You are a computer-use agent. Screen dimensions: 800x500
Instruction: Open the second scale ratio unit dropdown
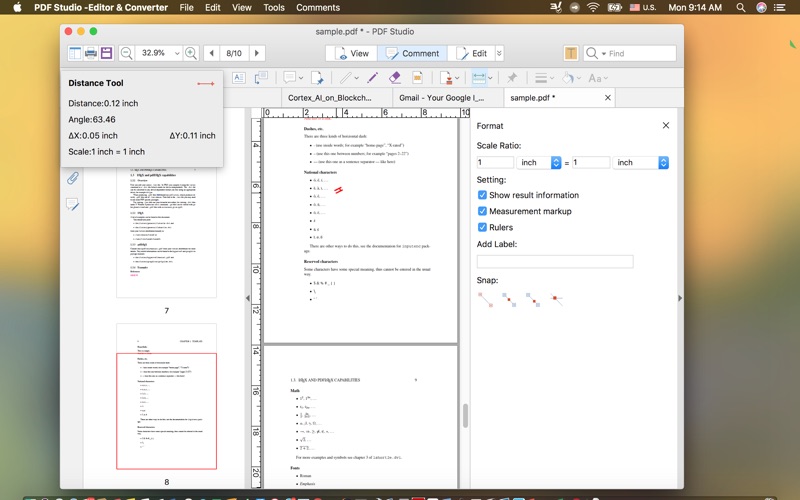[640, 162]
